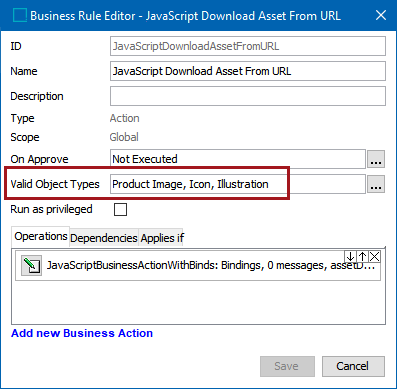The height and width of the screenshot is (389, 397).
Task: Click the Valid Object Types value field
Action: (x=238, y=184)
